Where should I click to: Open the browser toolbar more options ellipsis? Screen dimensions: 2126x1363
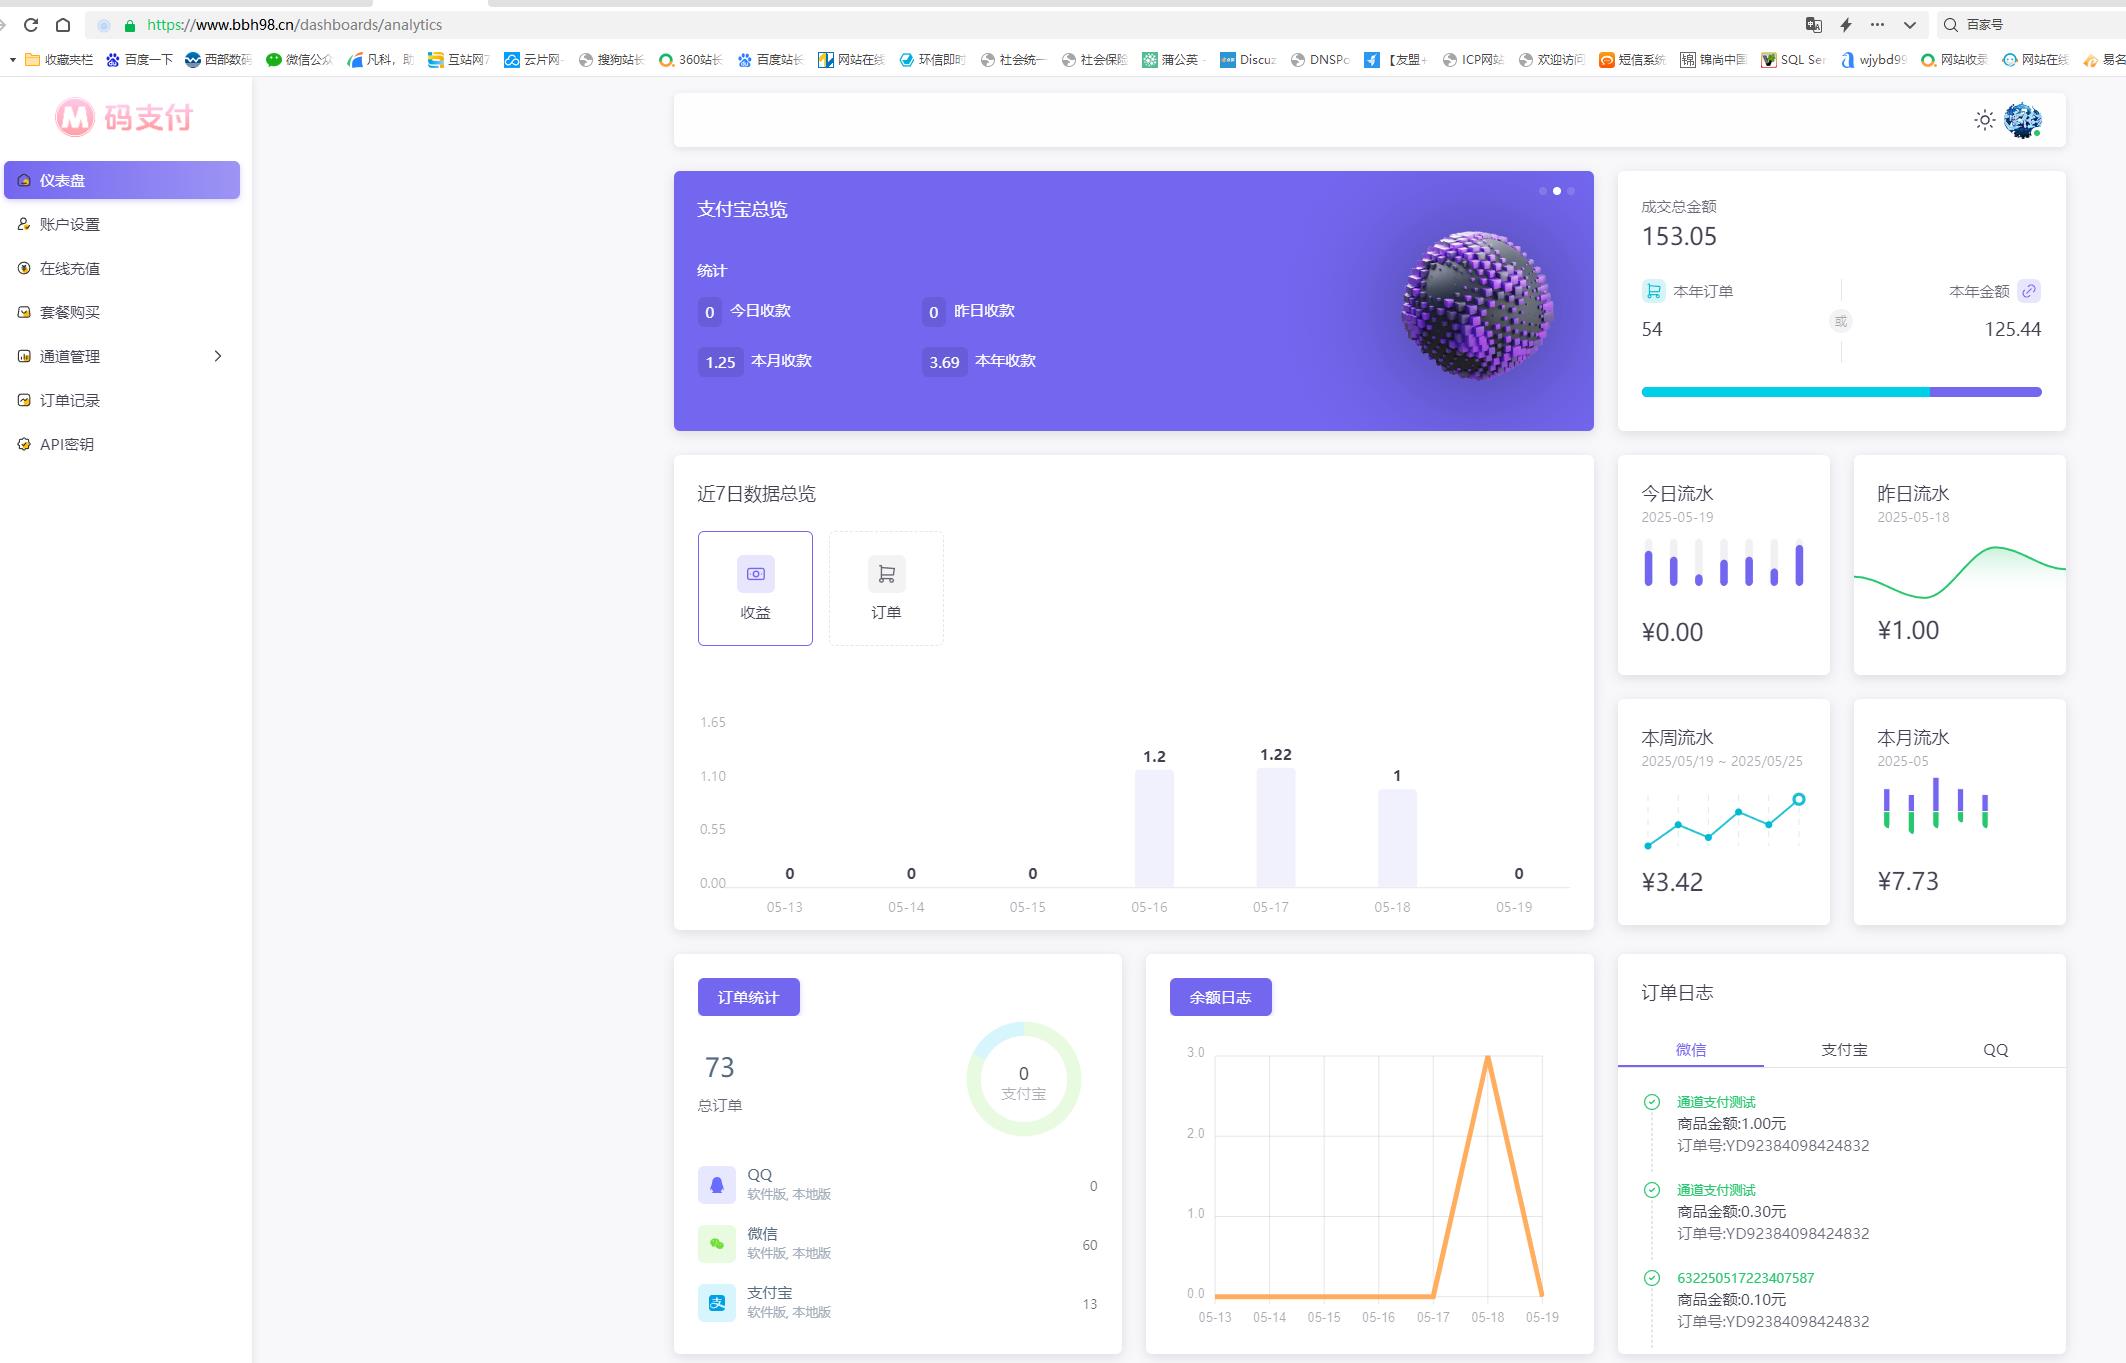click(1877, 25)
